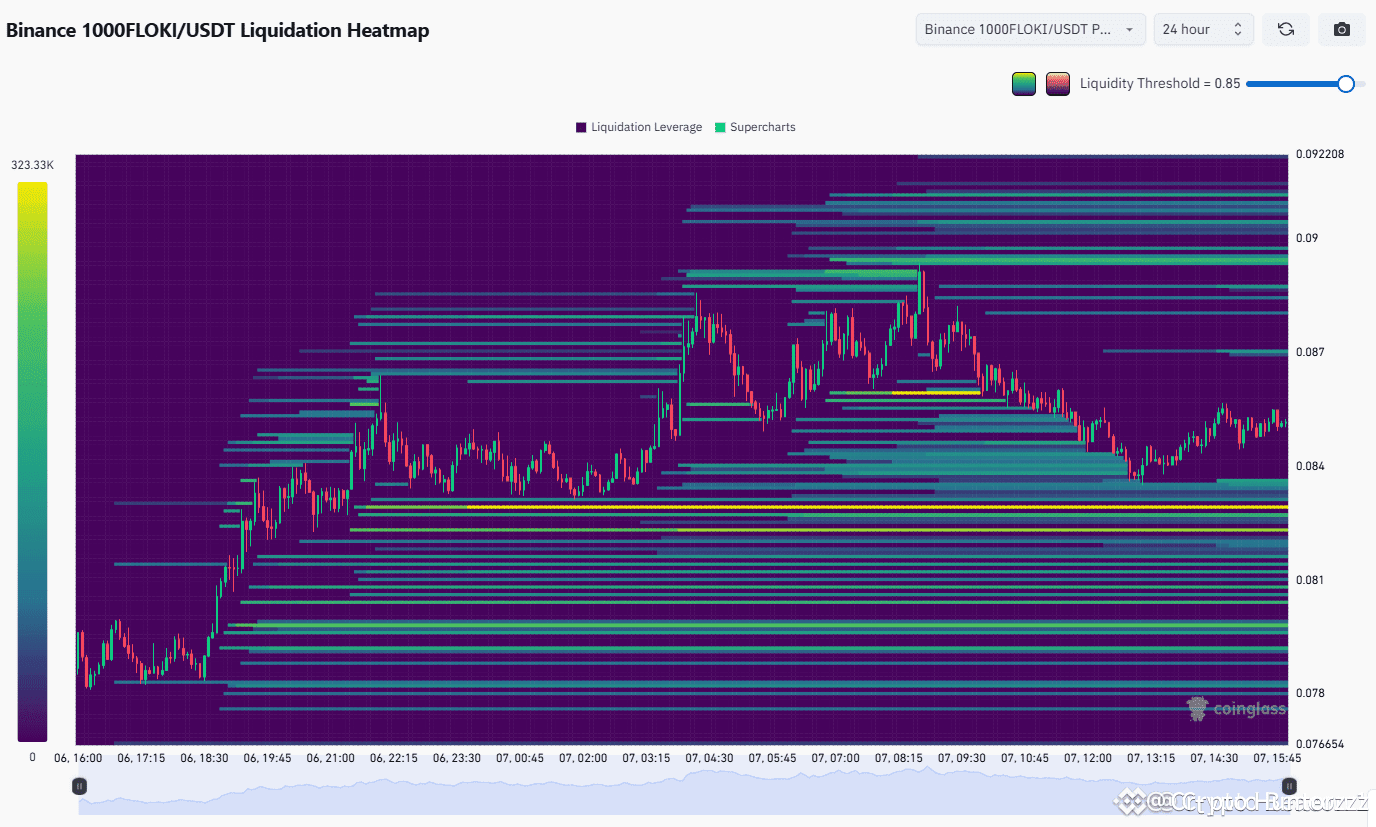Click the 07, 14:30 time axis label

1214,758
